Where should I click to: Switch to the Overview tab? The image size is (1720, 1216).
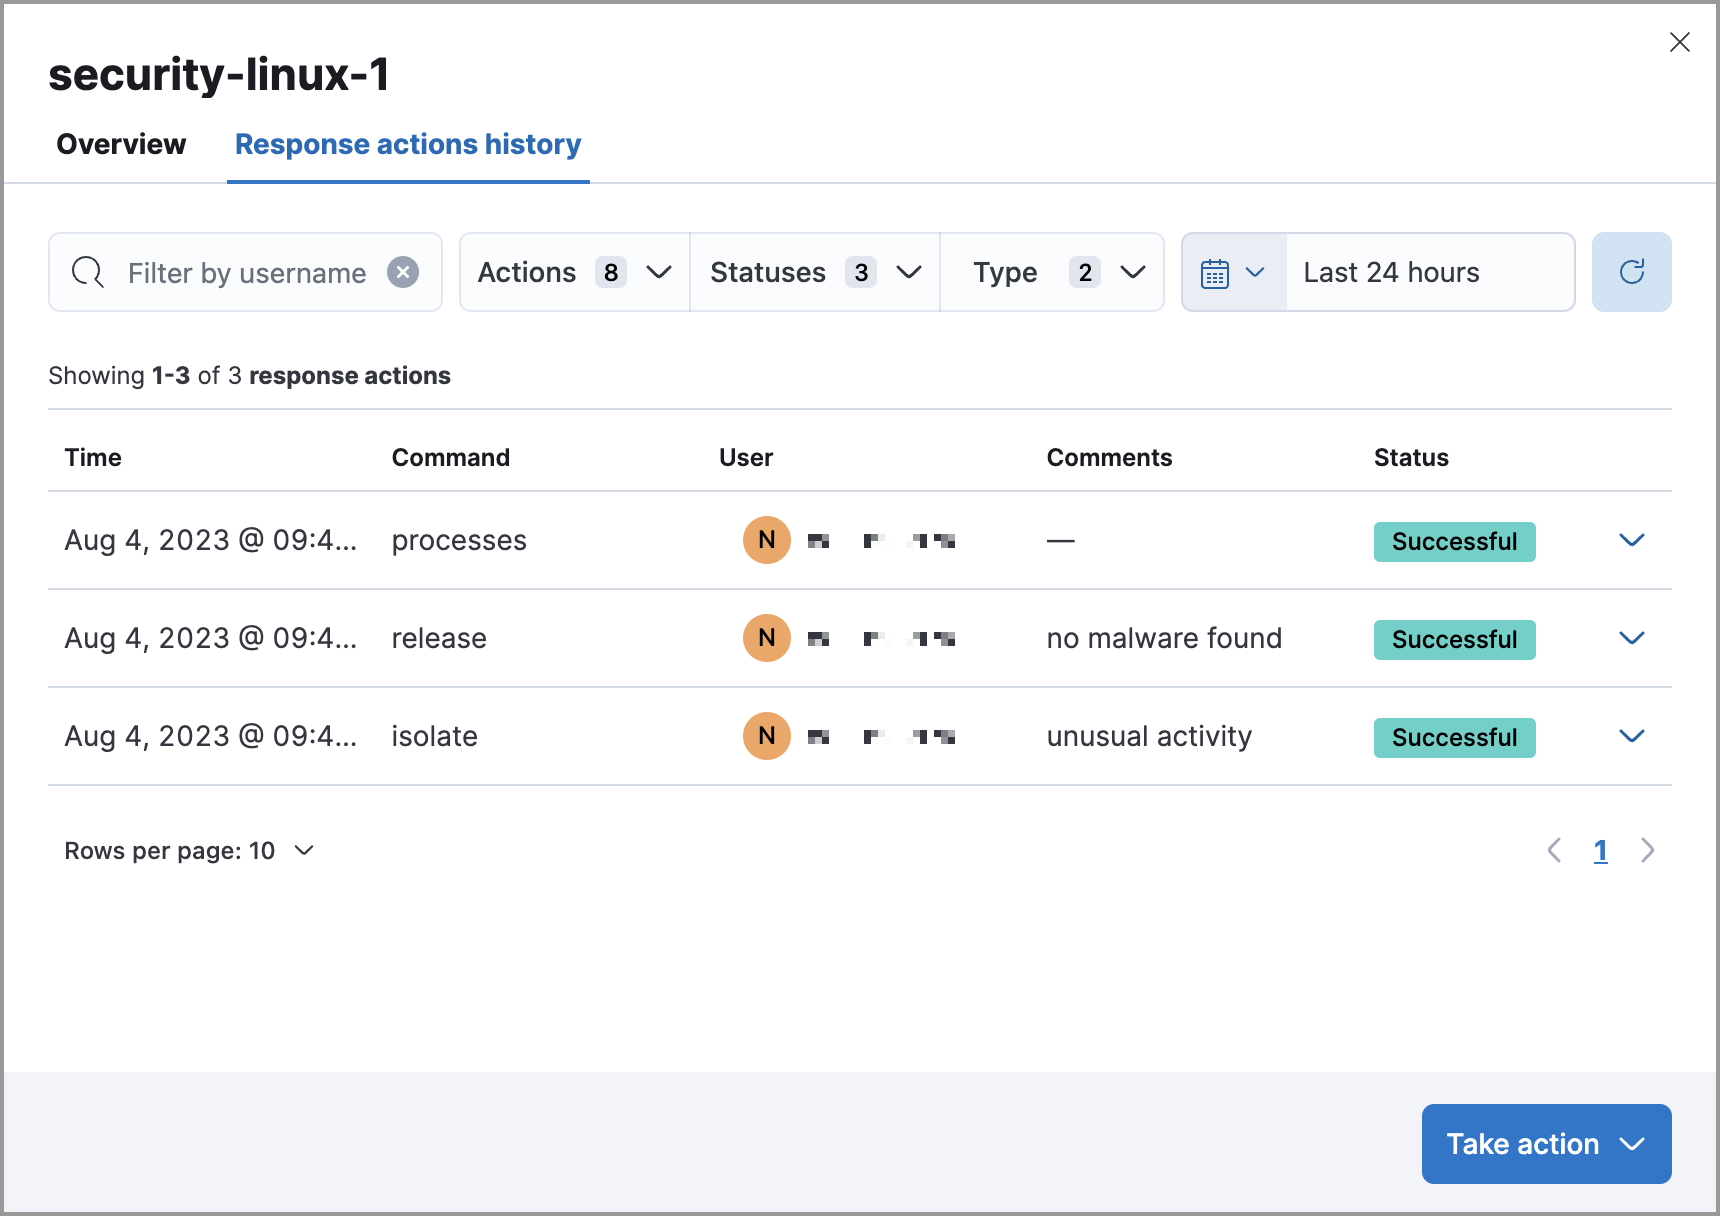tap(120, 144)
